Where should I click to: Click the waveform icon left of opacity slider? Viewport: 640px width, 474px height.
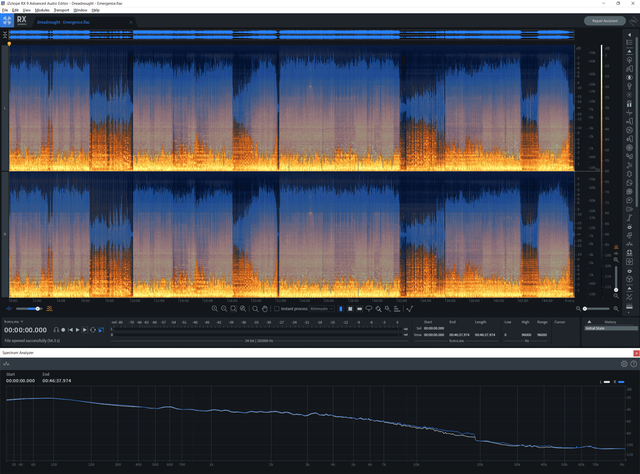[x=9, y=309]
